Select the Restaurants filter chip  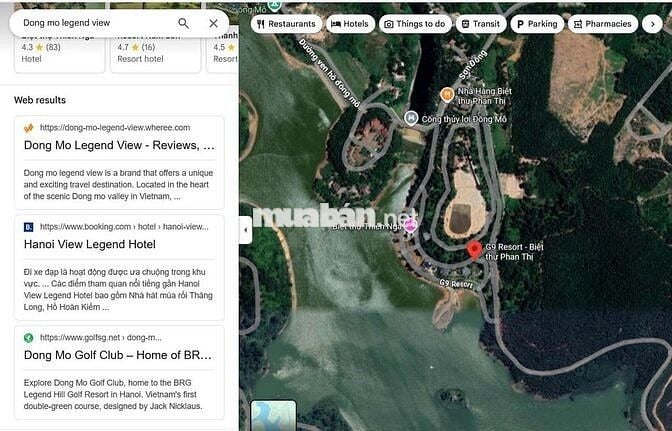[x=285, y=24]
